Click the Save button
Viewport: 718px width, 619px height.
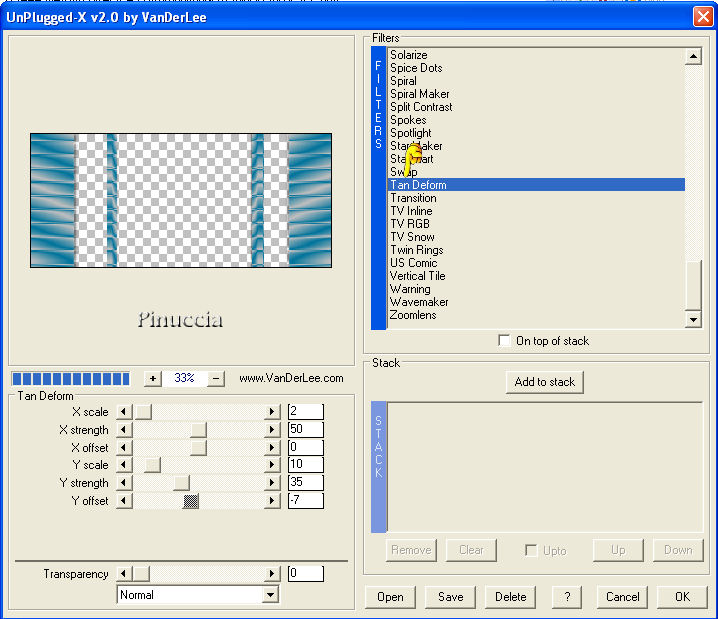[450, 597]
